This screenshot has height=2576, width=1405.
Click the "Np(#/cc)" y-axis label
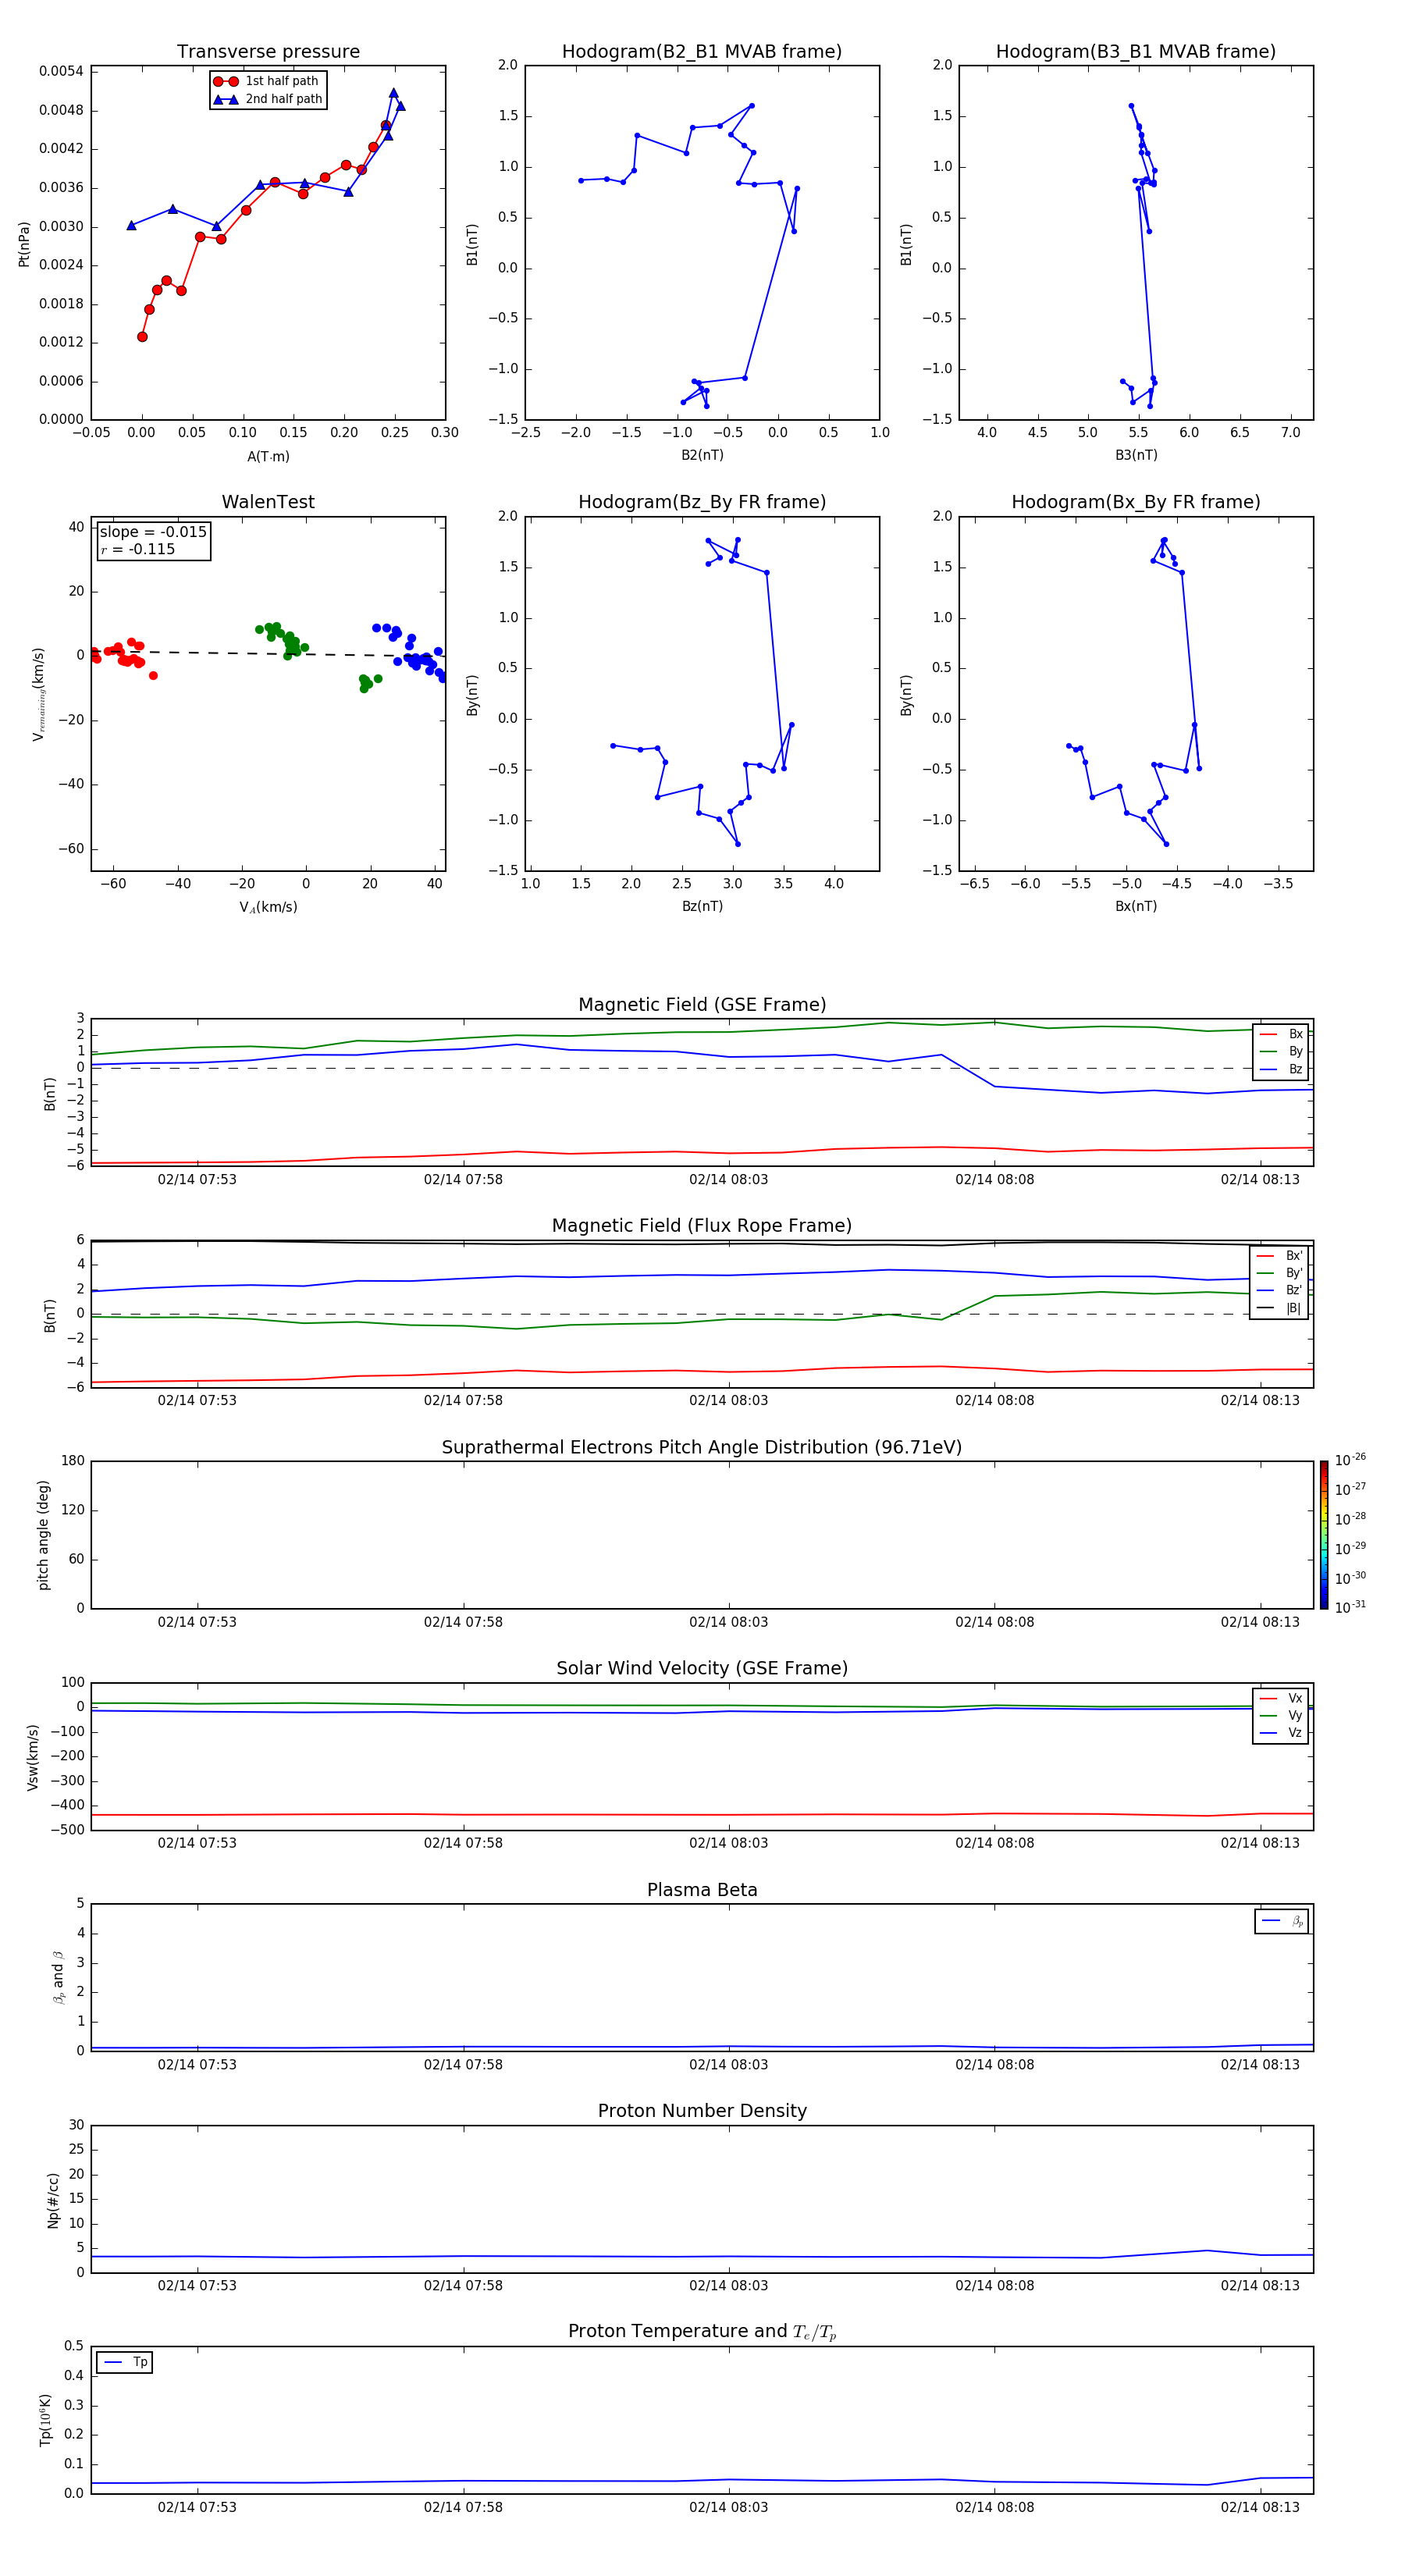coord(53,2200)
